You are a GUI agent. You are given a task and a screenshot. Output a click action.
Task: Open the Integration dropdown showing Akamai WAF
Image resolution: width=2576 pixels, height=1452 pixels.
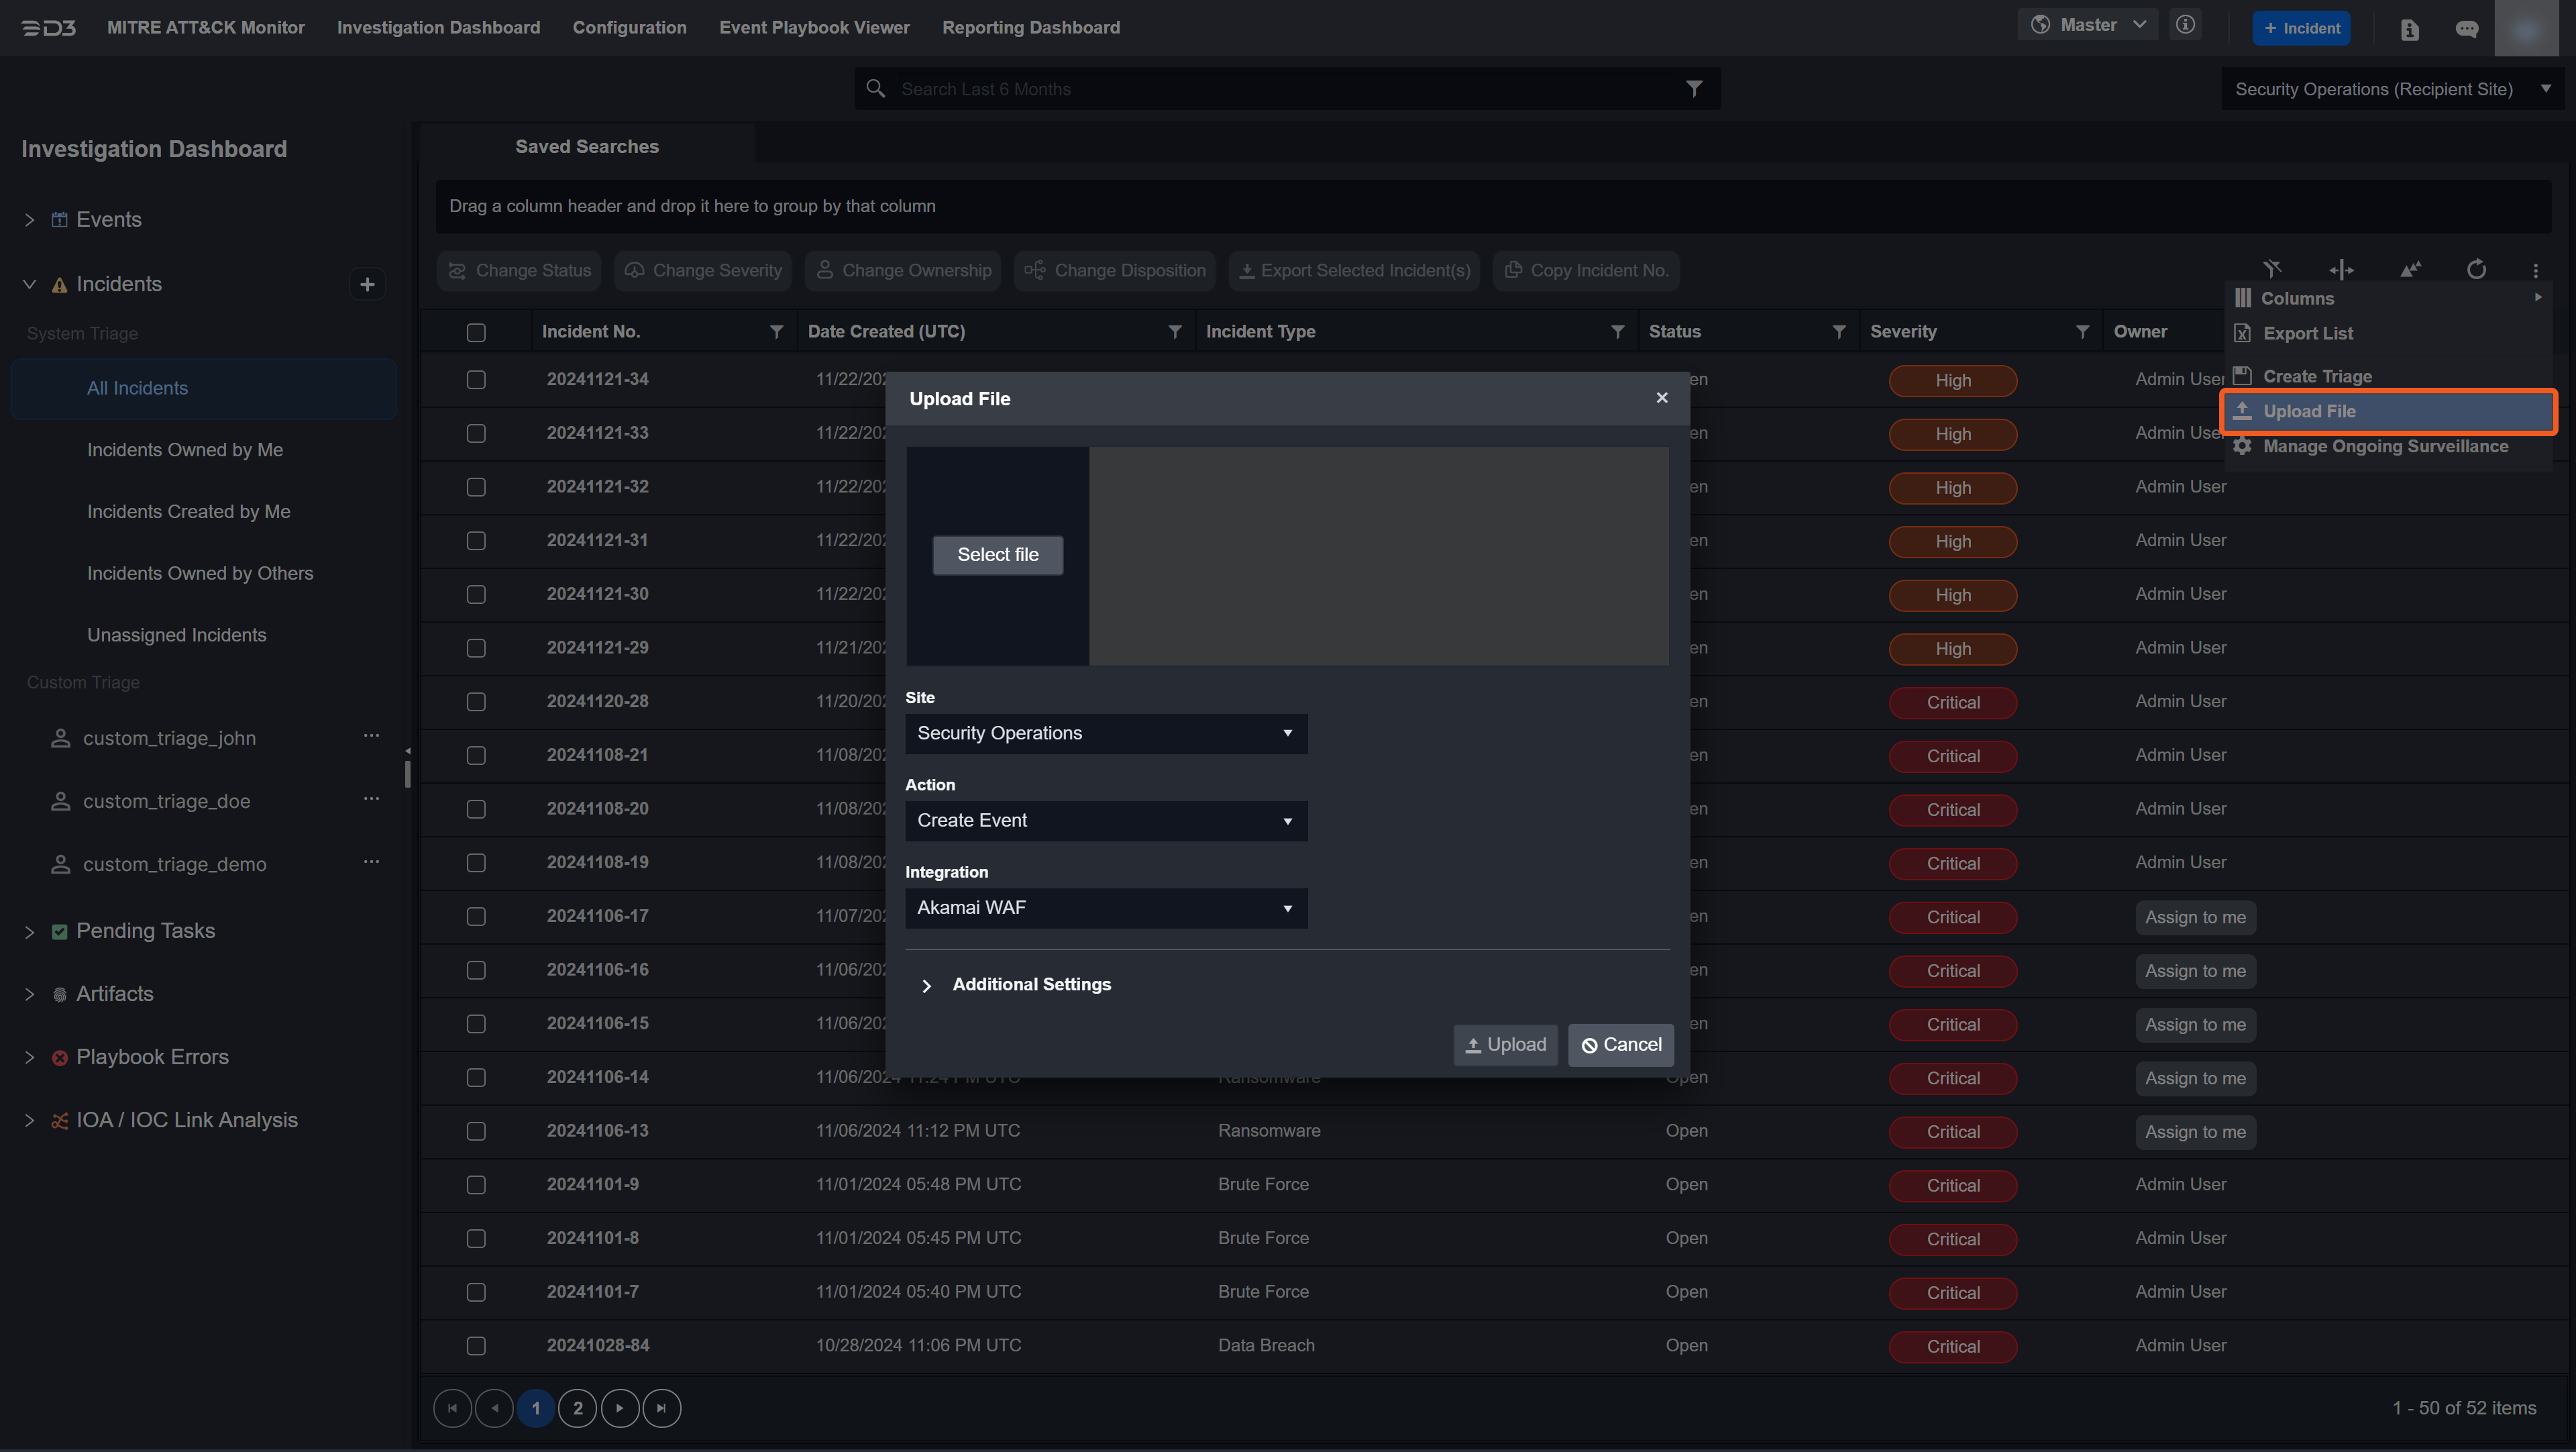(x=1105, y=908)
